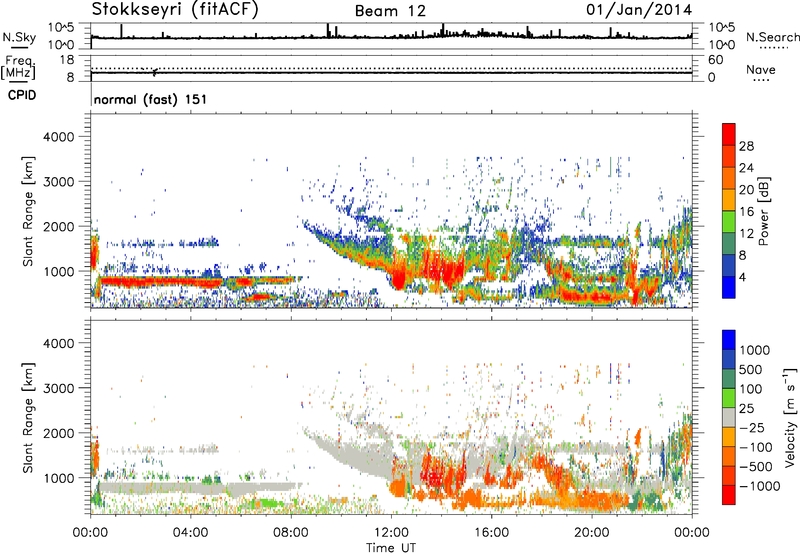Click the "12:00" time tick label

point(391,533)
